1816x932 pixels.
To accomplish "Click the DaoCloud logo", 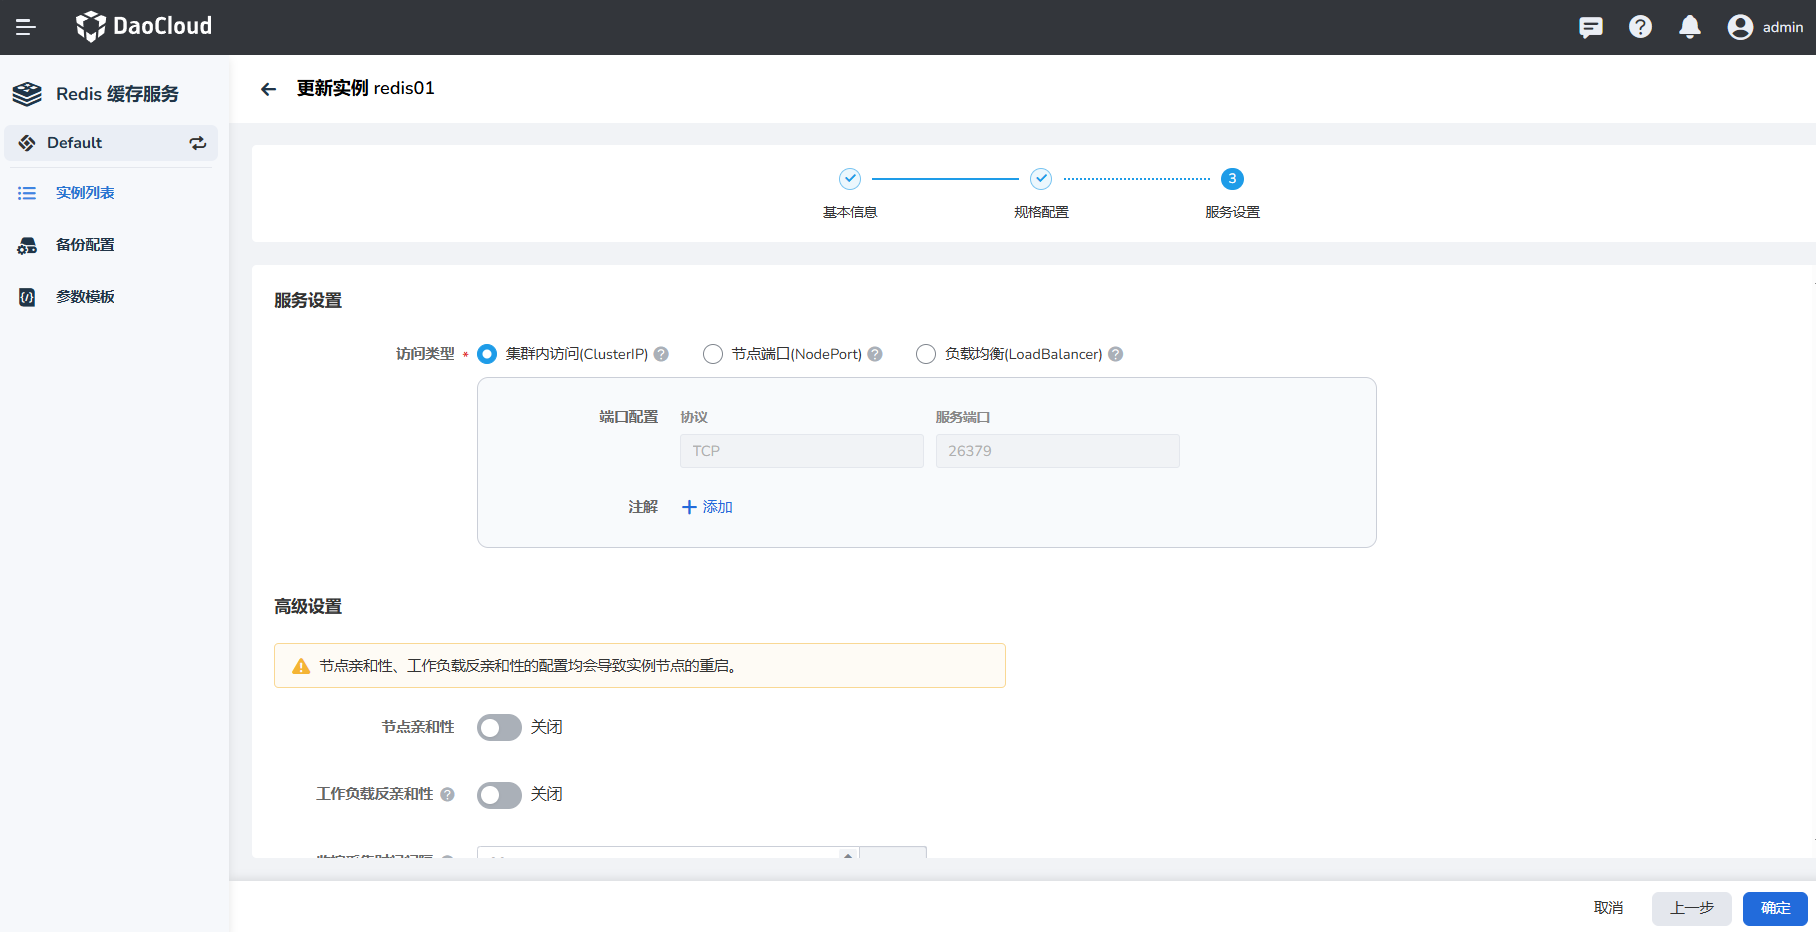I will point(144,26).
